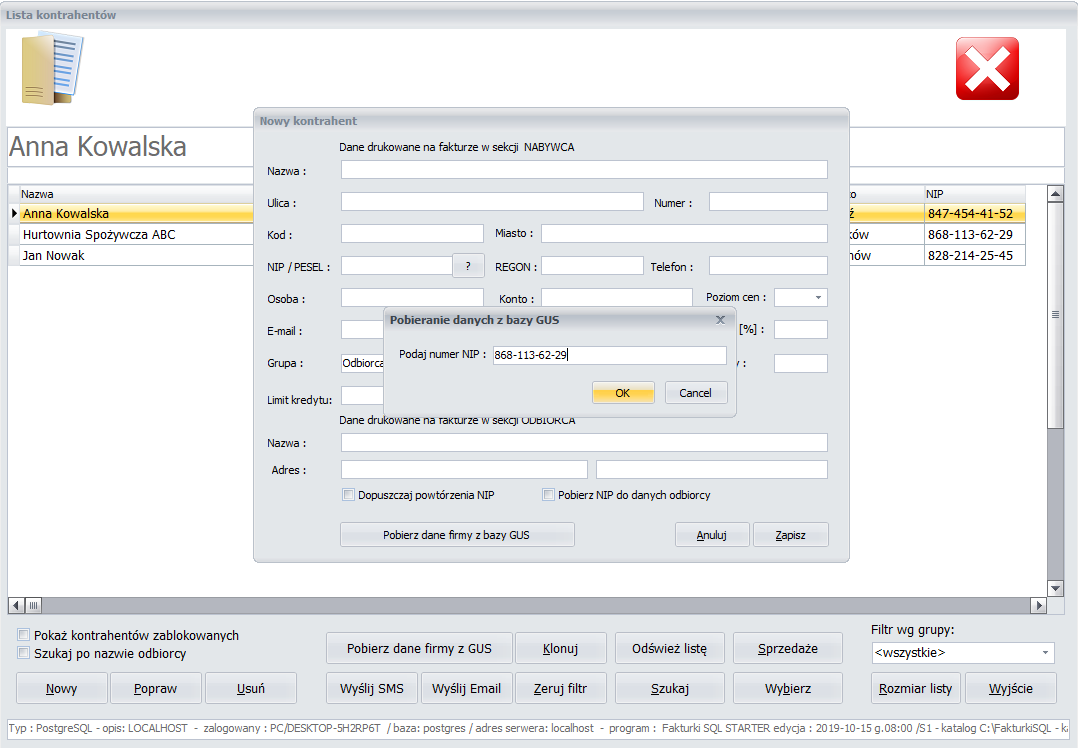
Task: Click in the Podaj numer NIP field
Action: coord(610,355)
